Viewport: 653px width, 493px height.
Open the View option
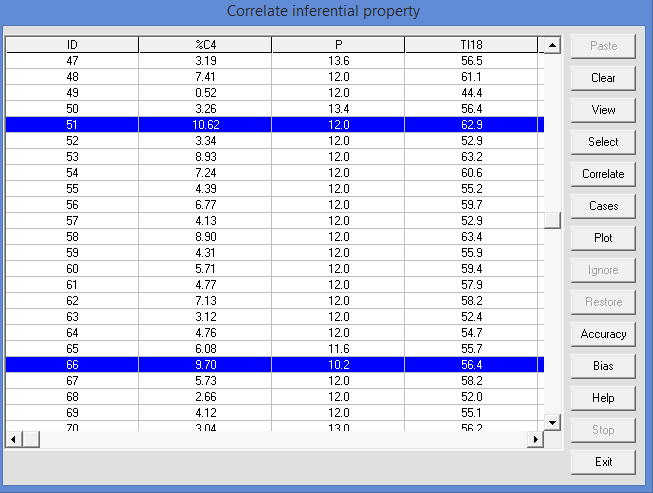coord(603,110)
